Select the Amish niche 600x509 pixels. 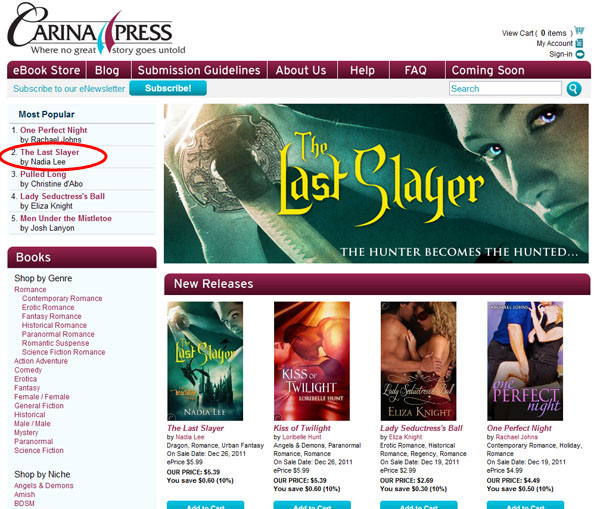point(24,494)
